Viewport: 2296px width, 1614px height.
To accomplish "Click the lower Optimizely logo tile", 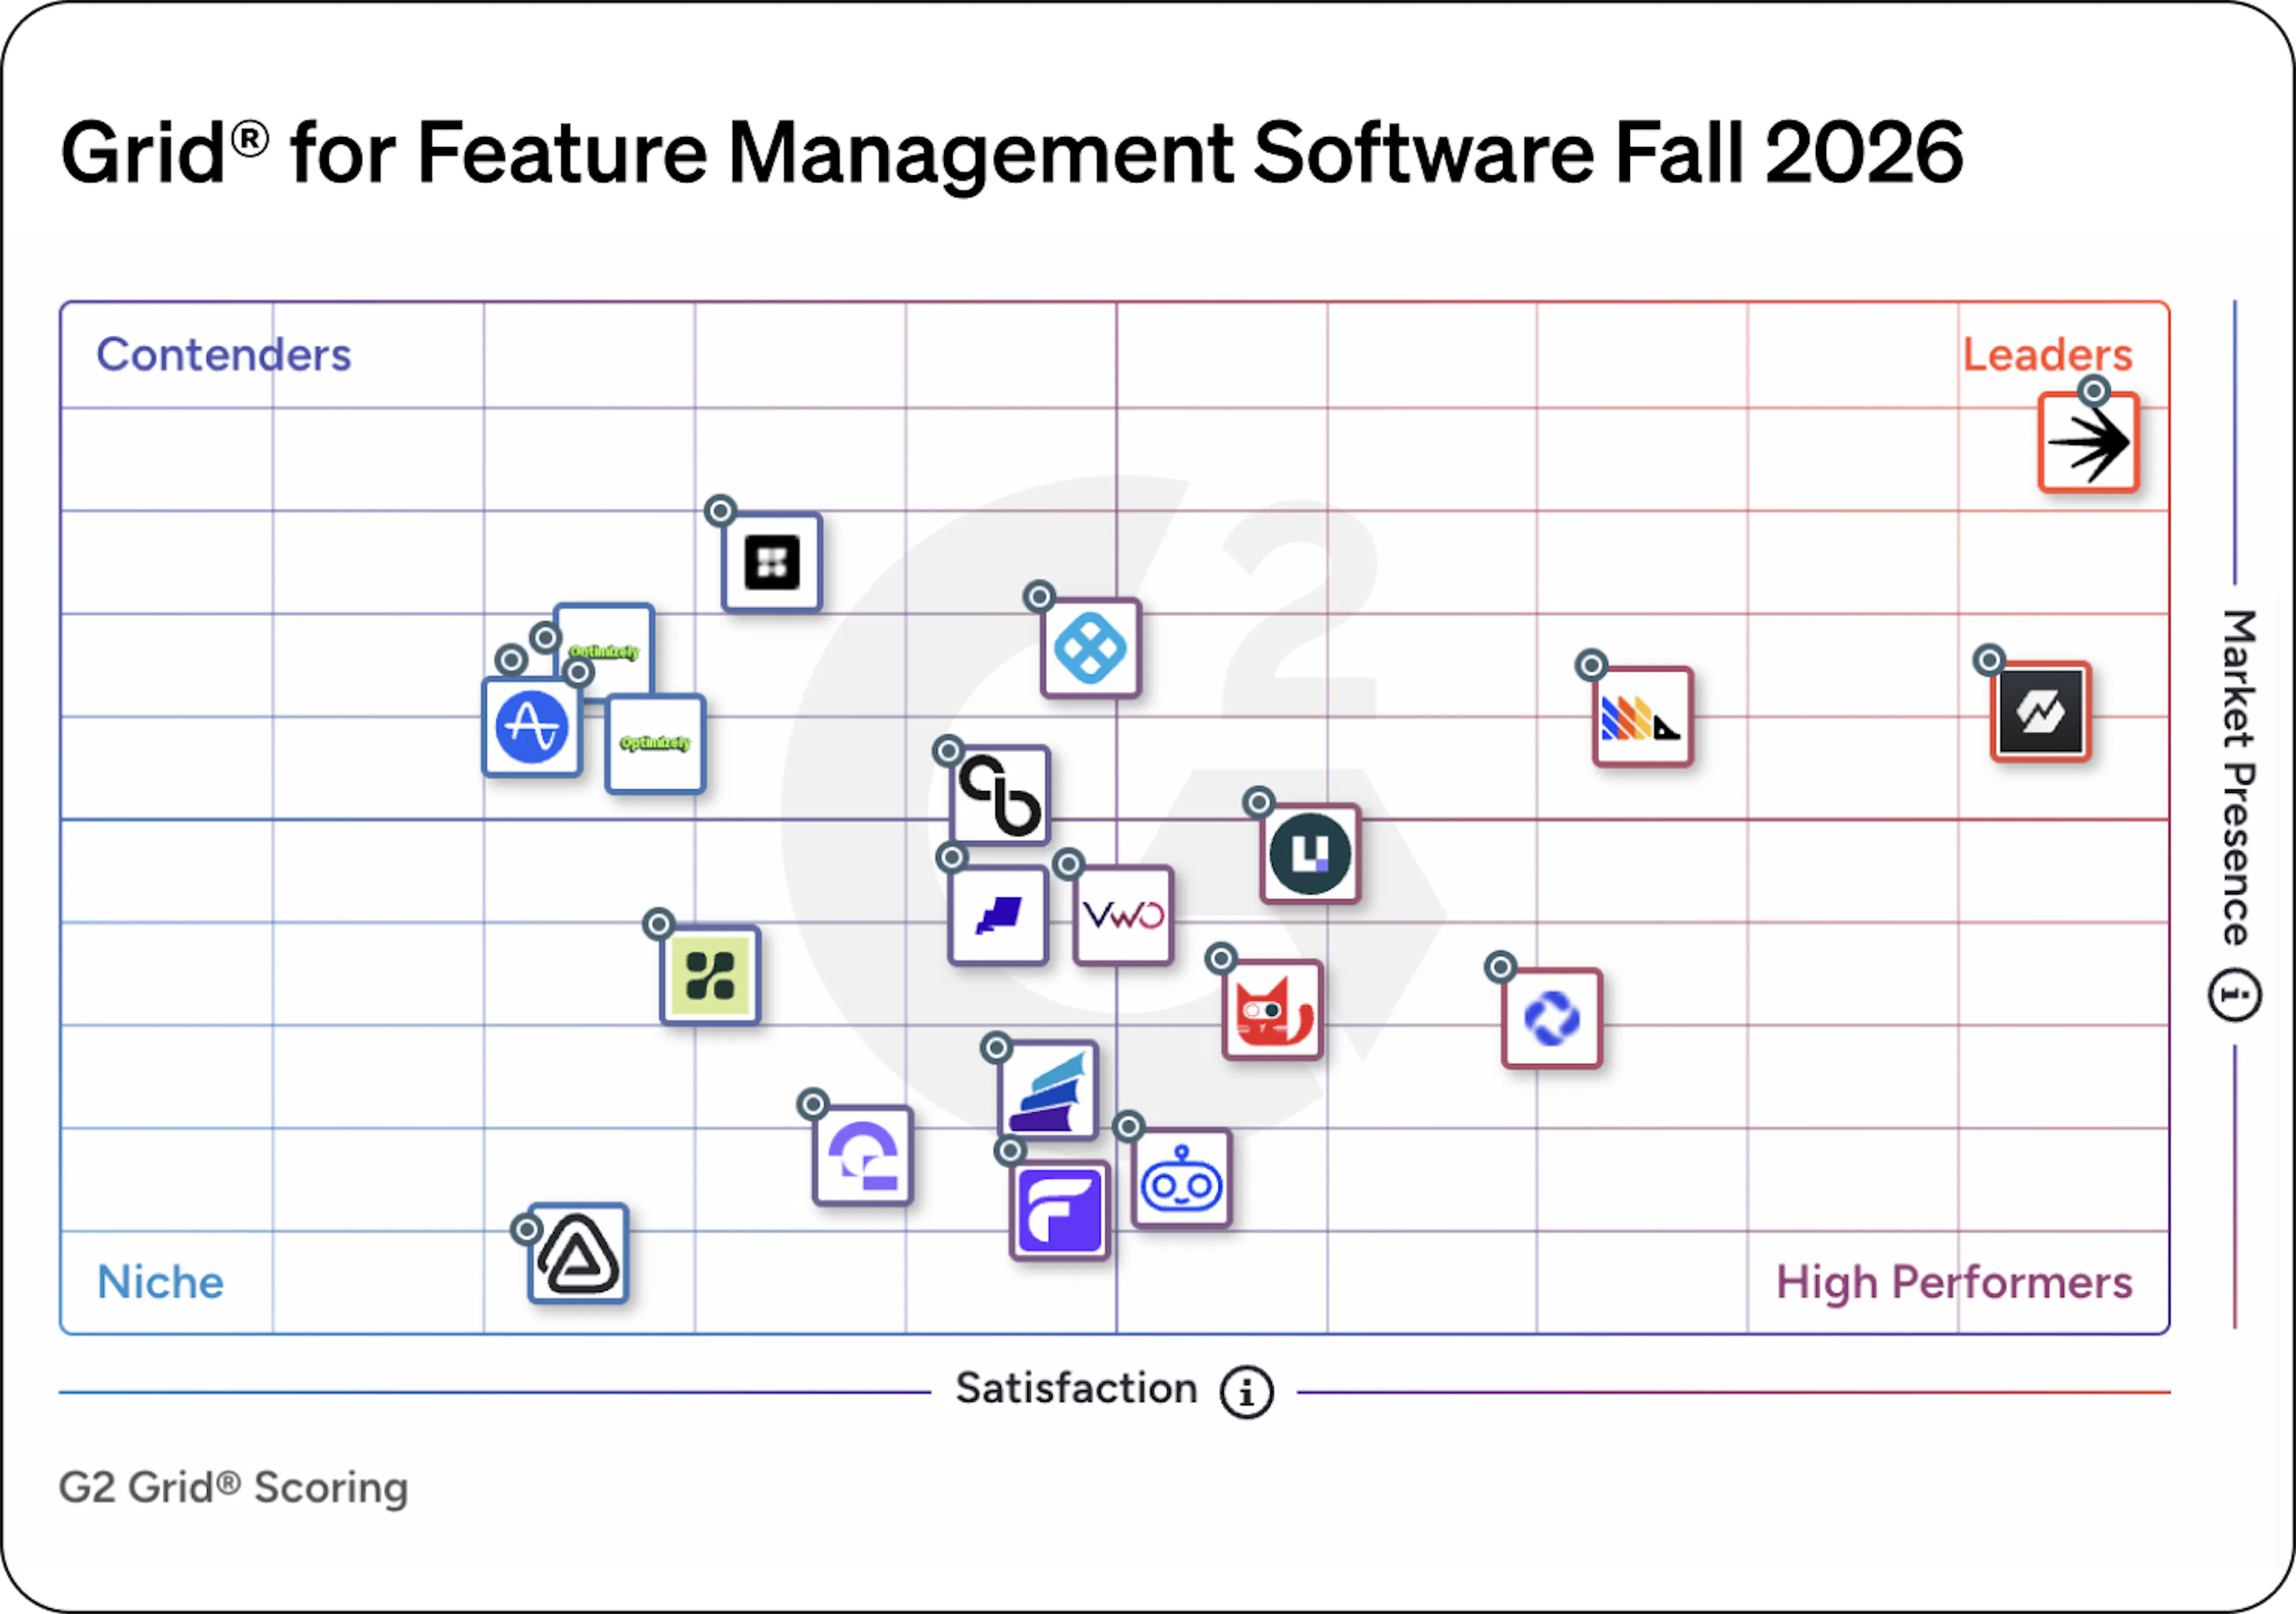I will pos(655,743).
